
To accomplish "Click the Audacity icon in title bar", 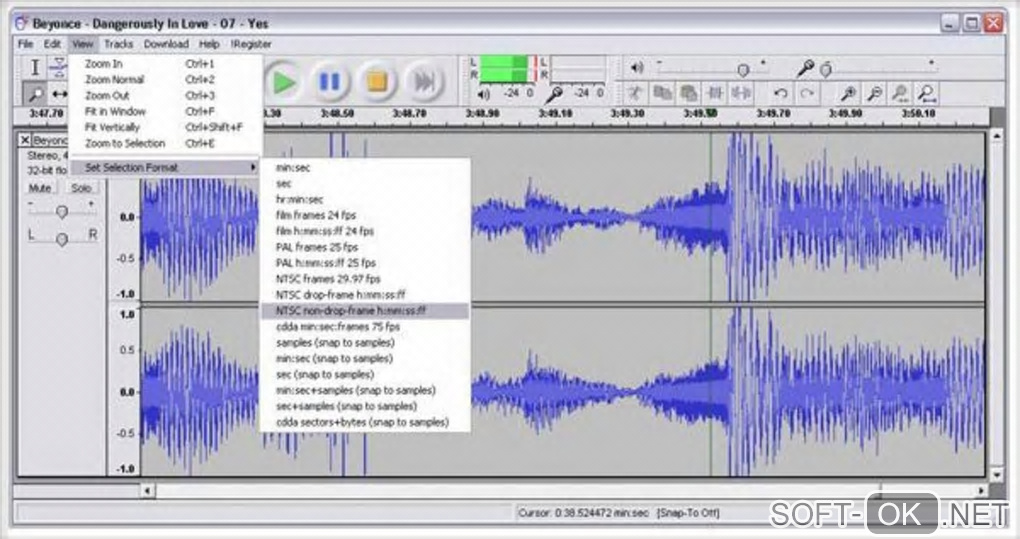I will (21, 23).
